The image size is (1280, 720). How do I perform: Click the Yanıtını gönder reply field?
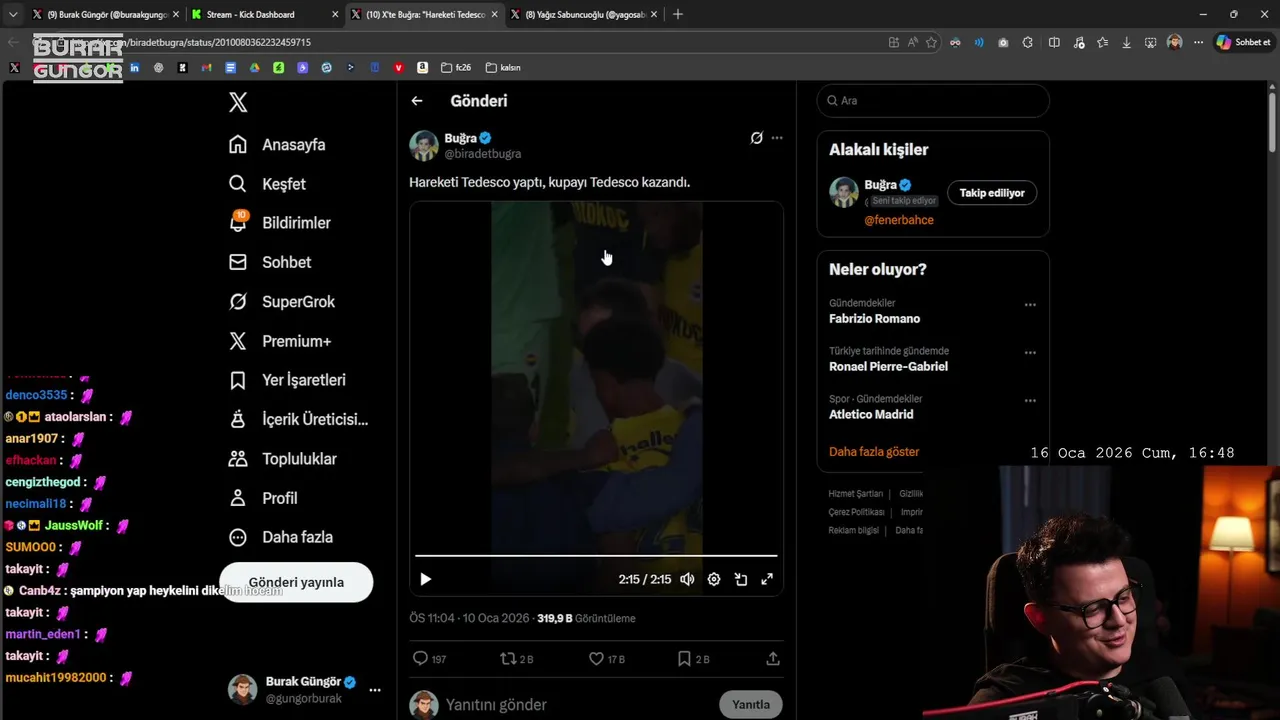coord(576,705)
